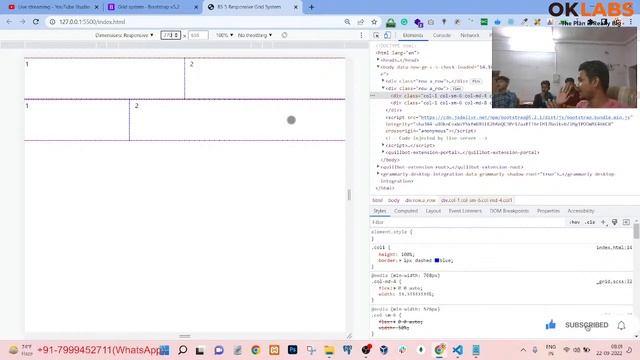The height and width of the screenshot is (360, 640).
Task: Open the Dimensions Responsive dropdown
Action: (124, 35)
